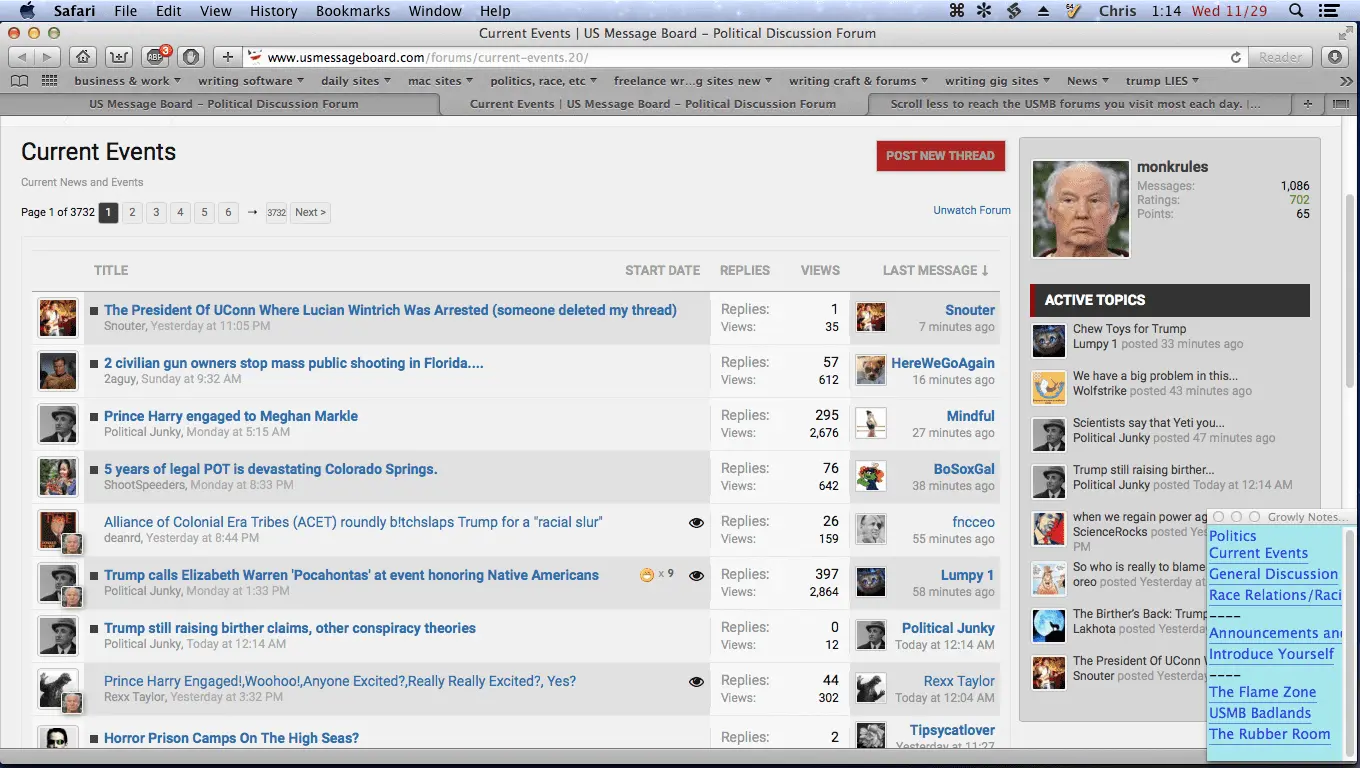Open the Prince Harry engaged to Meghan thread

pyautogui.click(x=230, y=416)
